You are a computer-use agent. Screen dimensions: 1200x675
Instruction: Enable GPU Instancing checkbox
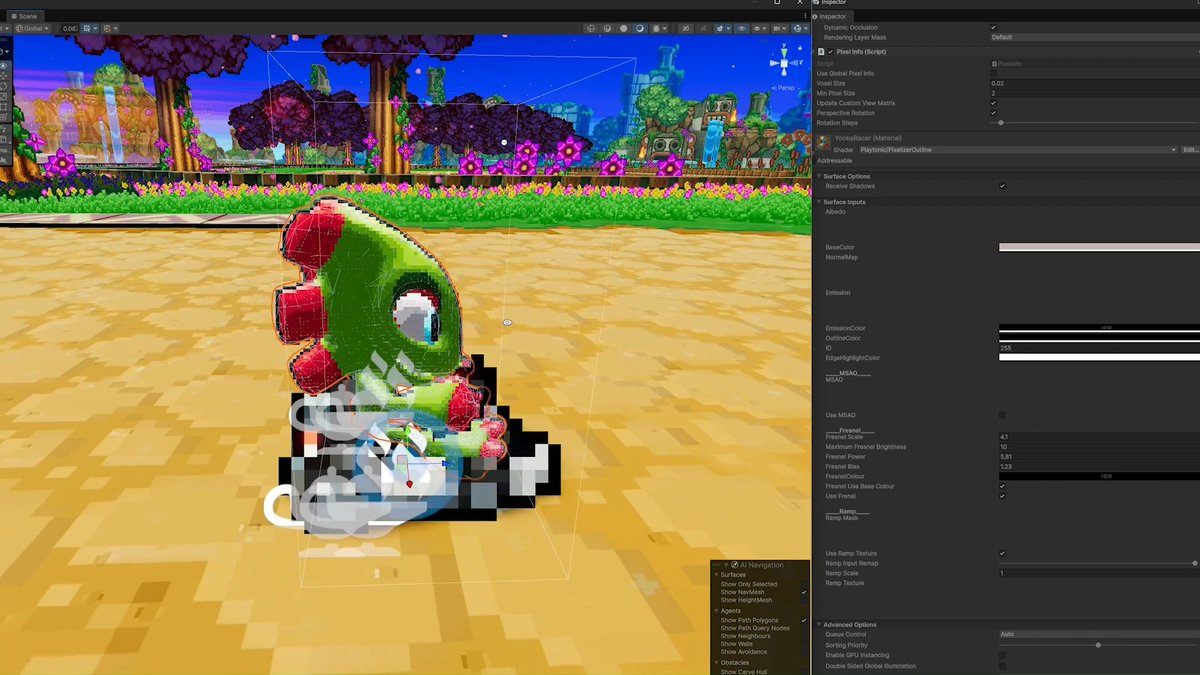coord(1002,655)
